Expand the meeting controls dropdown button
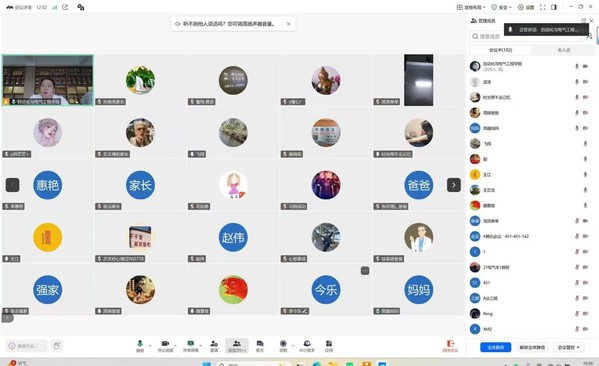Image resolution: width=599 pixels, height=366 pixels. (x=568, y=347)
